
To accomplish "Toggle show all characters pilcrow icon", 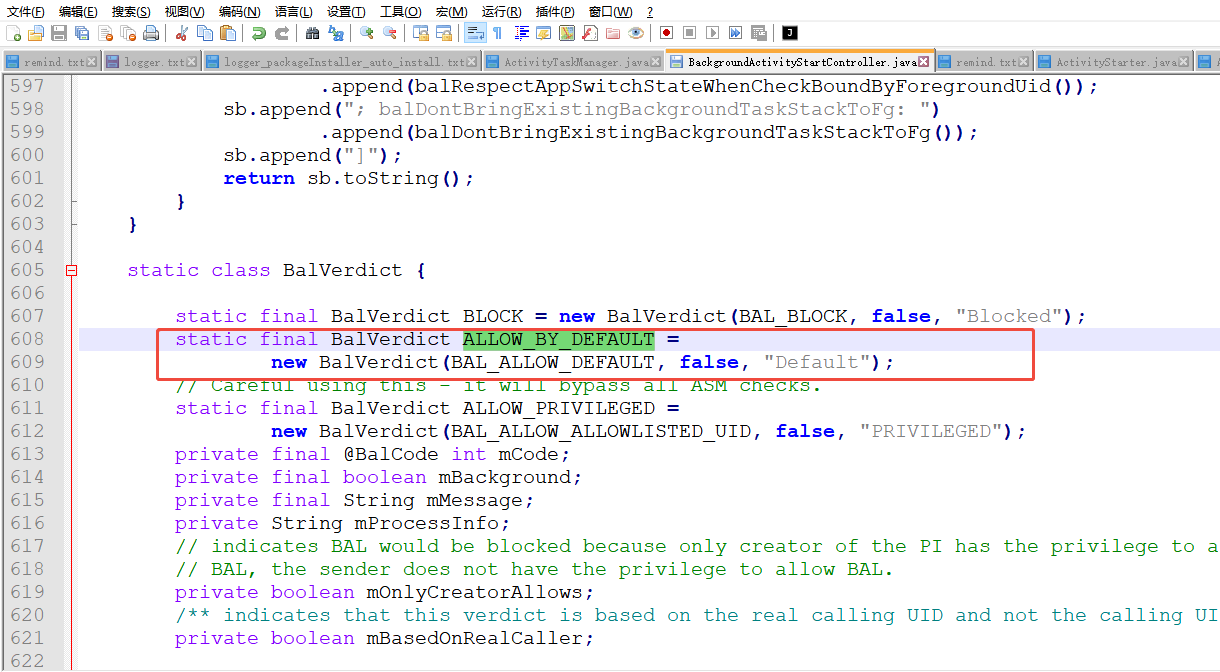I will coord(497,33).
